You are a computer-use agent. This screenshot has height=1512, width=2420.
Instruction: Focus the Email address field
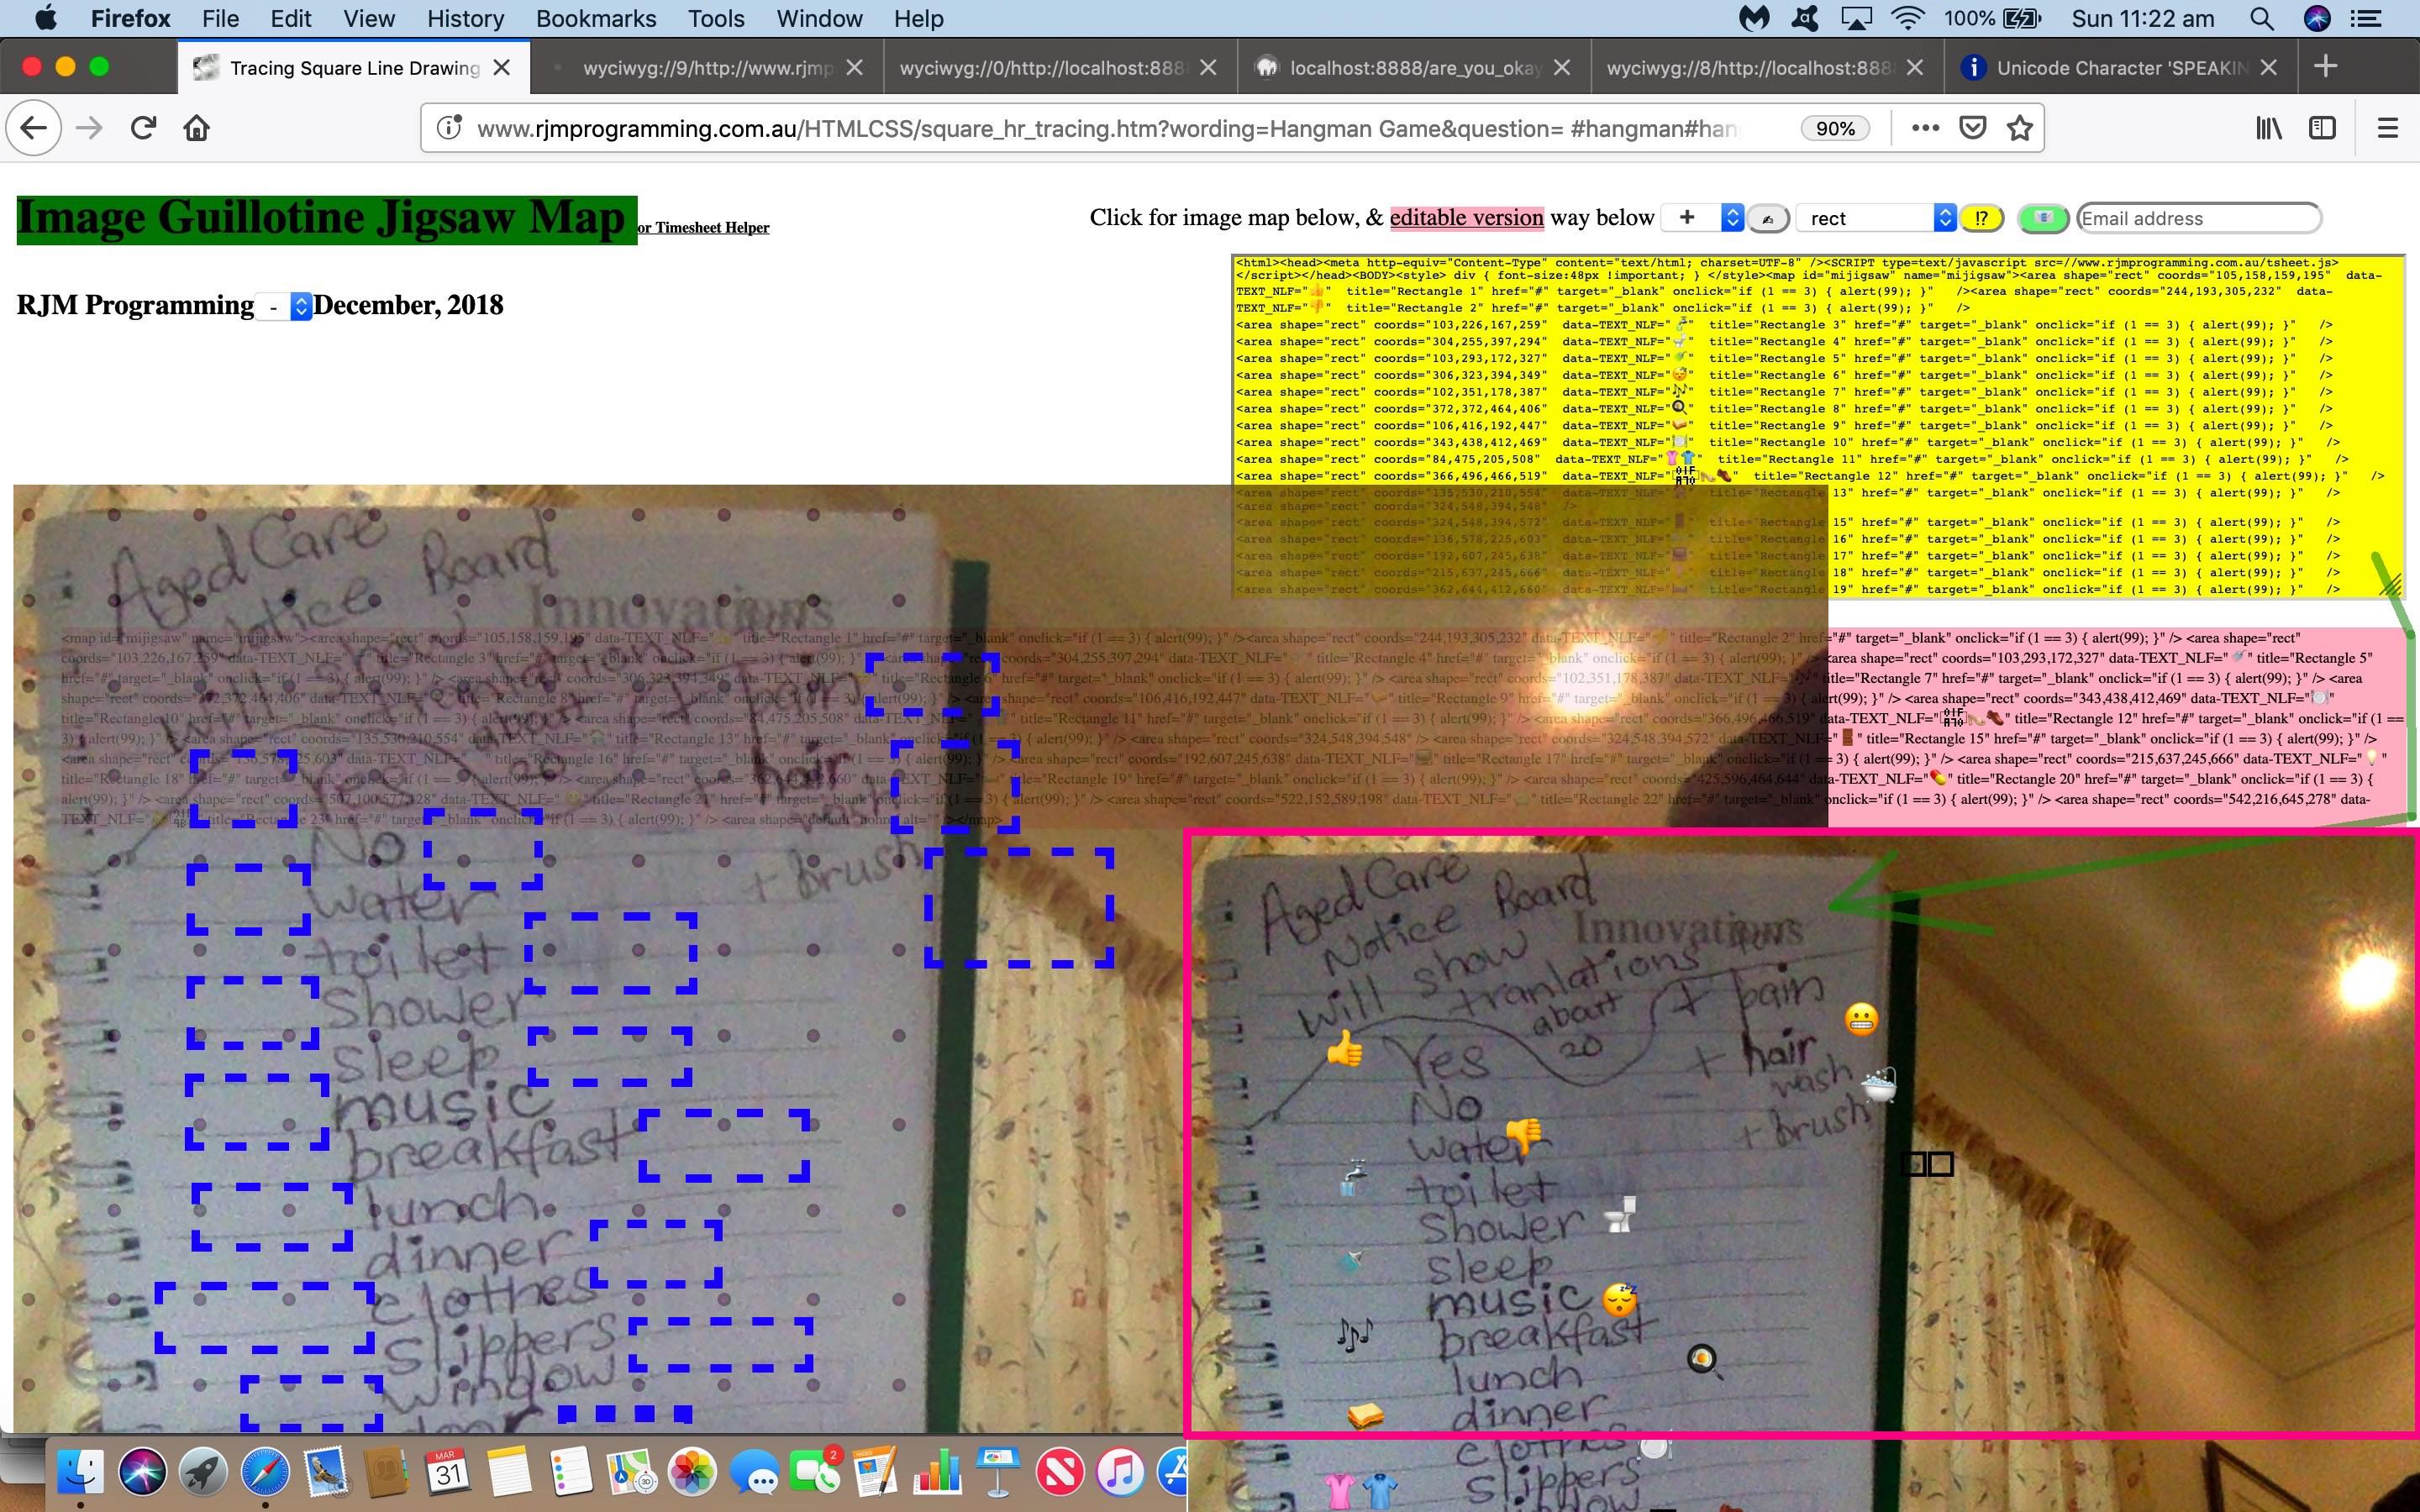pyautogui.click(x=2198, y=218)
